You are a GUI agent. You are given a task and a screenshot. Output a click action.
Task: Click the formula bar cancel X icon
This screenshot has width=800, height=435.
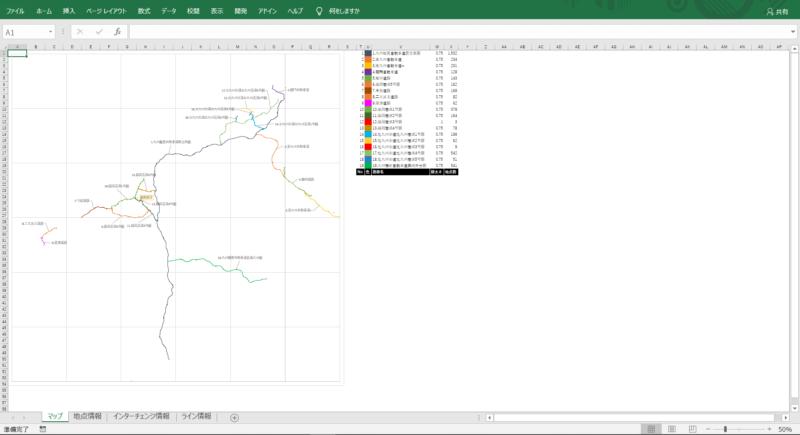point(80,32)
